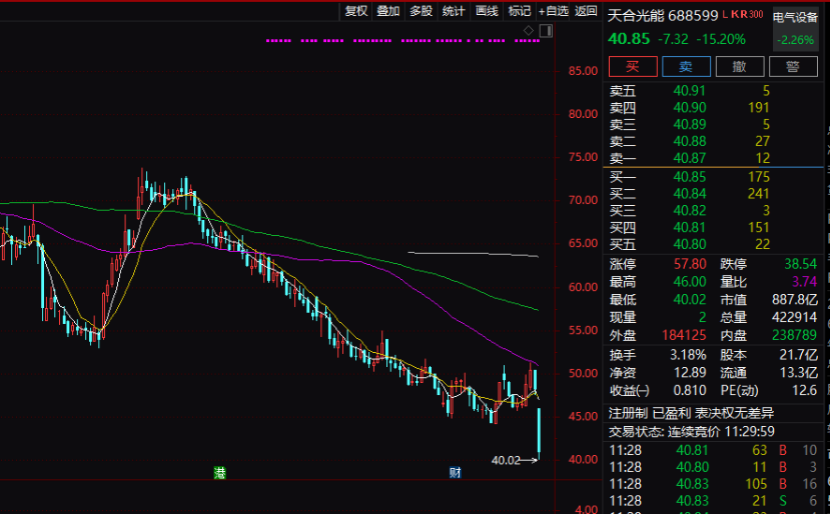Click the 撤 cancel order button
This screenshot has height=516, width=832.
coord(740,66)
